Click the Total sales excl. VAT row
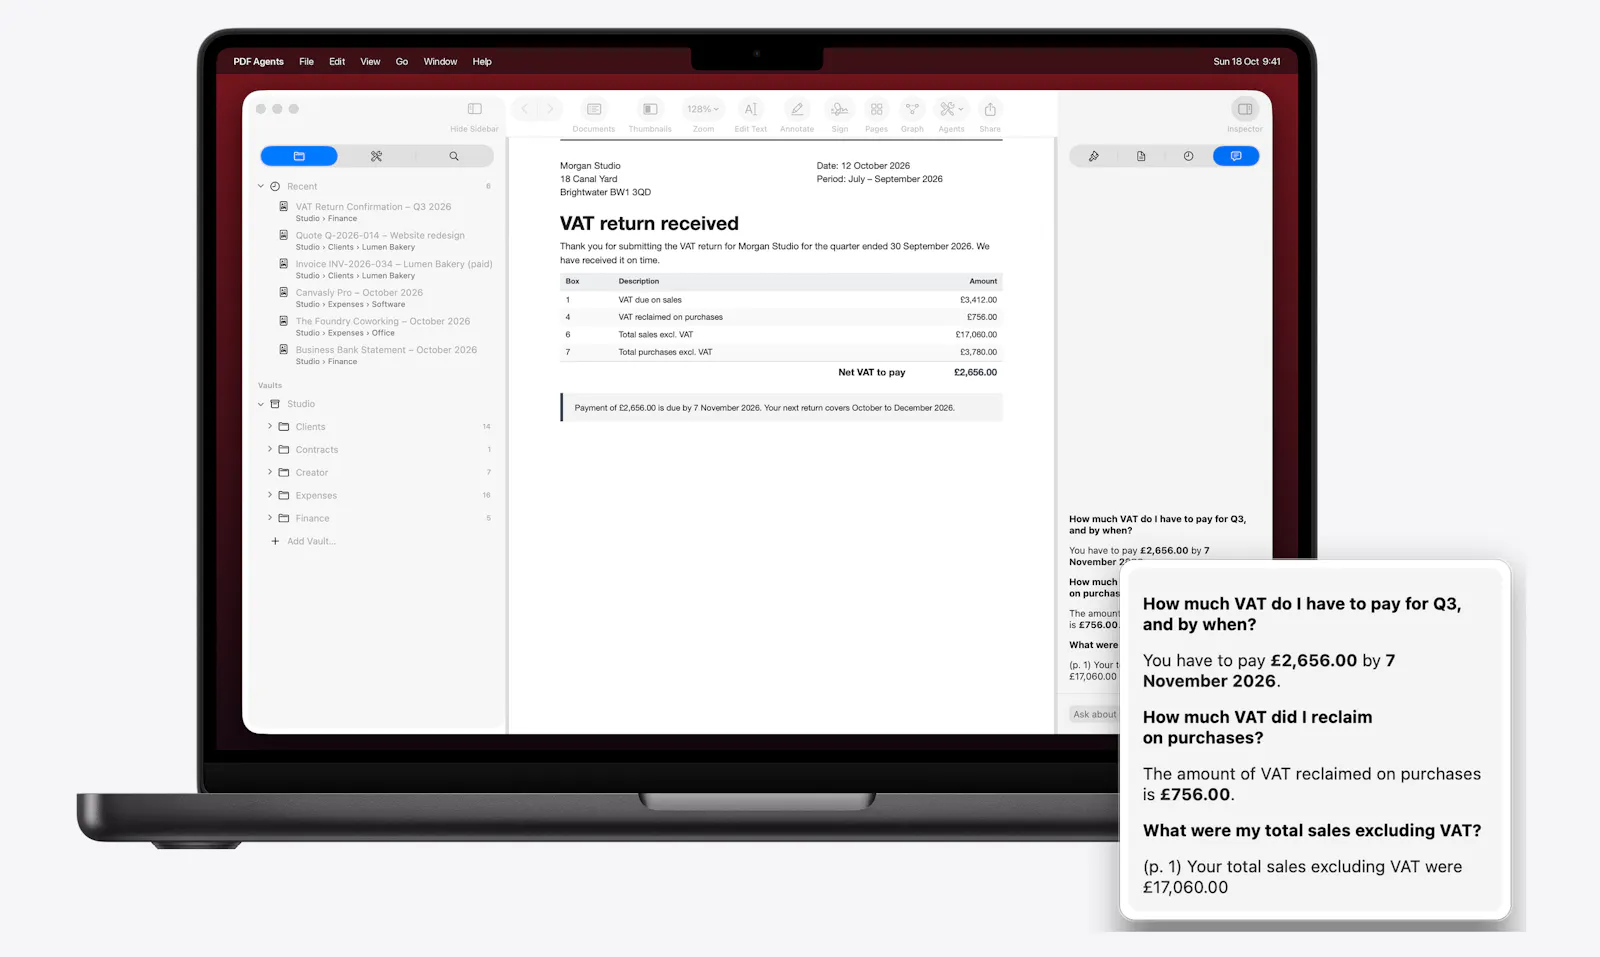Viewport: 1600px width, 957px height. (x=781, y=335)
